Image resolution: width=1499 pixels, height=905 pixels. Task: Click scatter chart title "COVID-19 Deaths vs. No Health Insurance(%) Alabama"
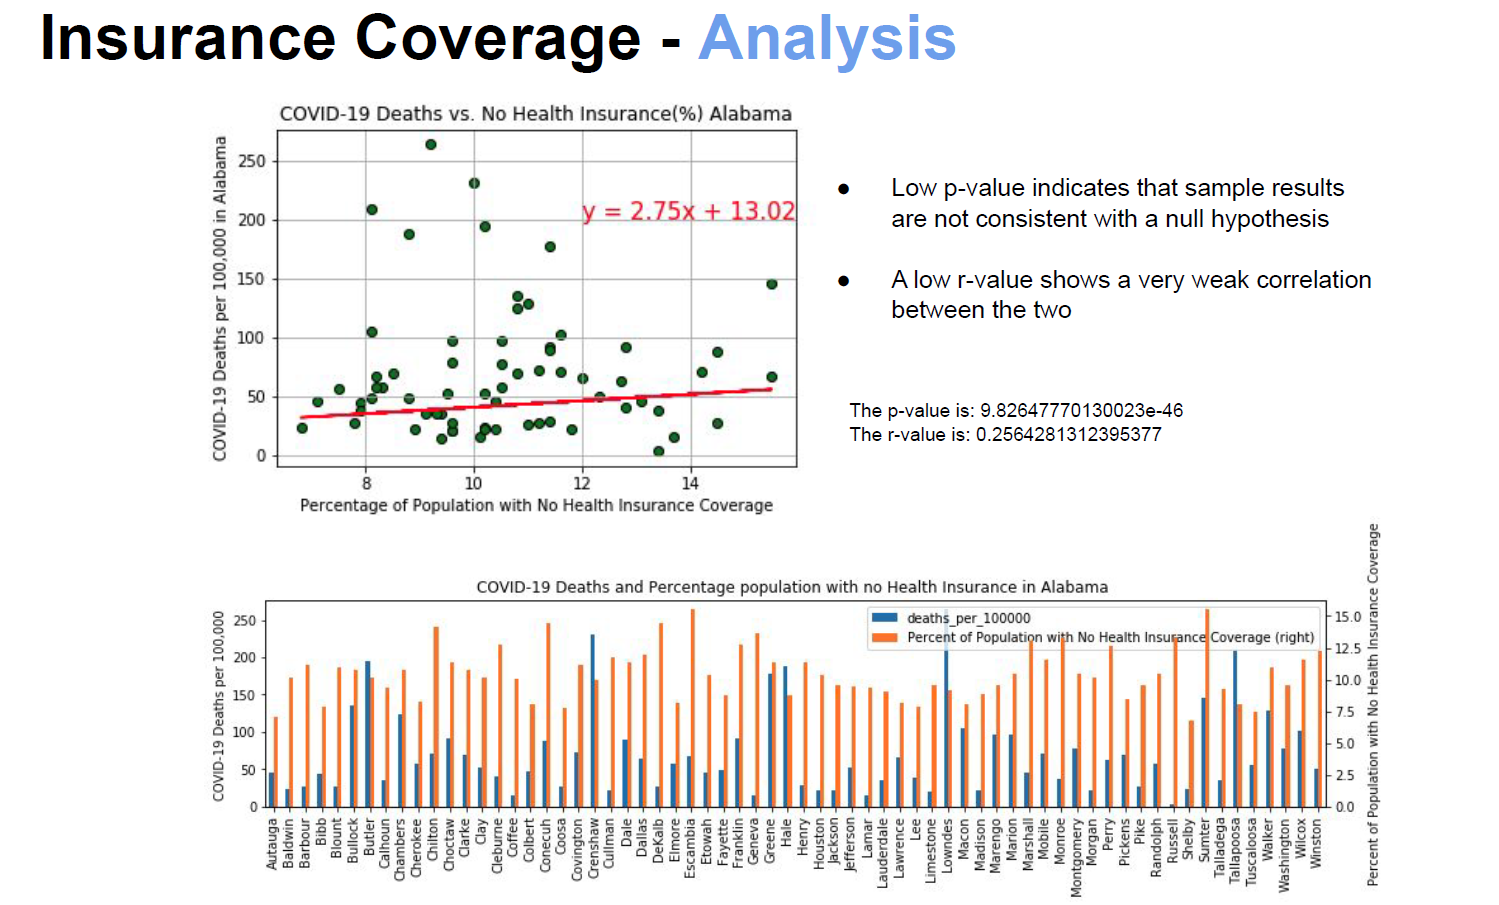tap(535, 114)
